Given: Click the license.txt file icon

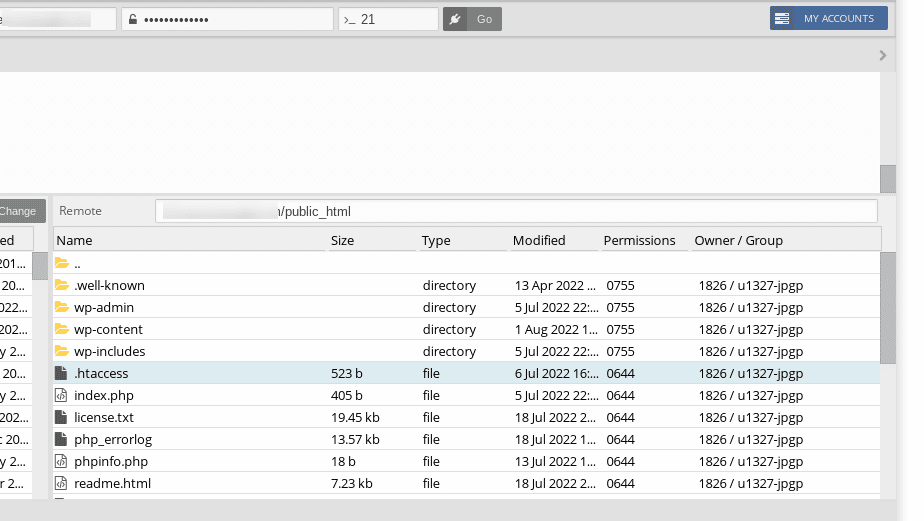Looking at the screenshot, I should [x=61, y=417].
